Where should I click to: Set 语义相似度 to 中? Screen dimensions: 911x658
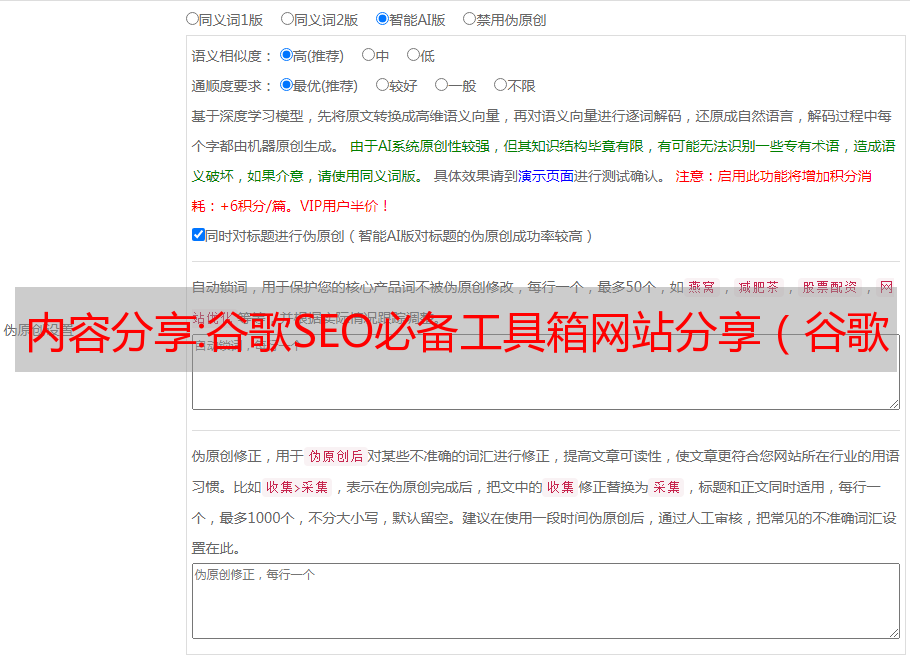coord(368,55)
